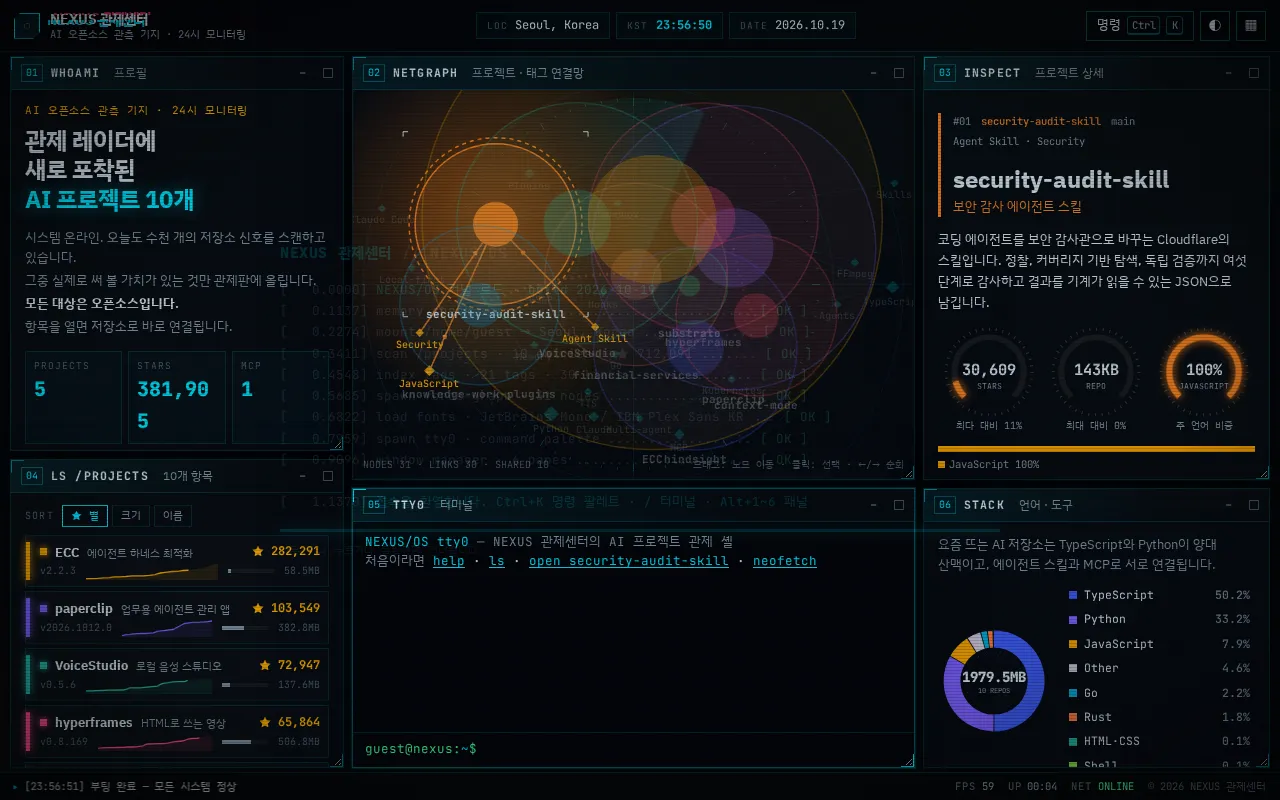Collapse the LS /PROJECTS panel dash icon

point(303,476)
